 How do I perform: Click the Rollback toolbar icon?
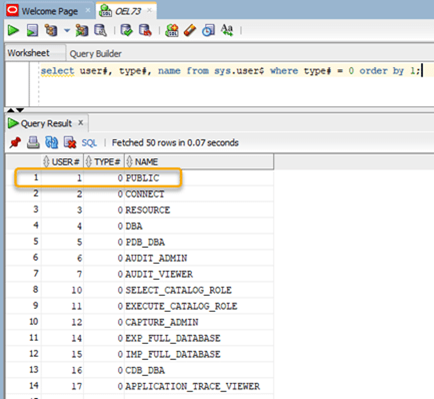[145, 30]
